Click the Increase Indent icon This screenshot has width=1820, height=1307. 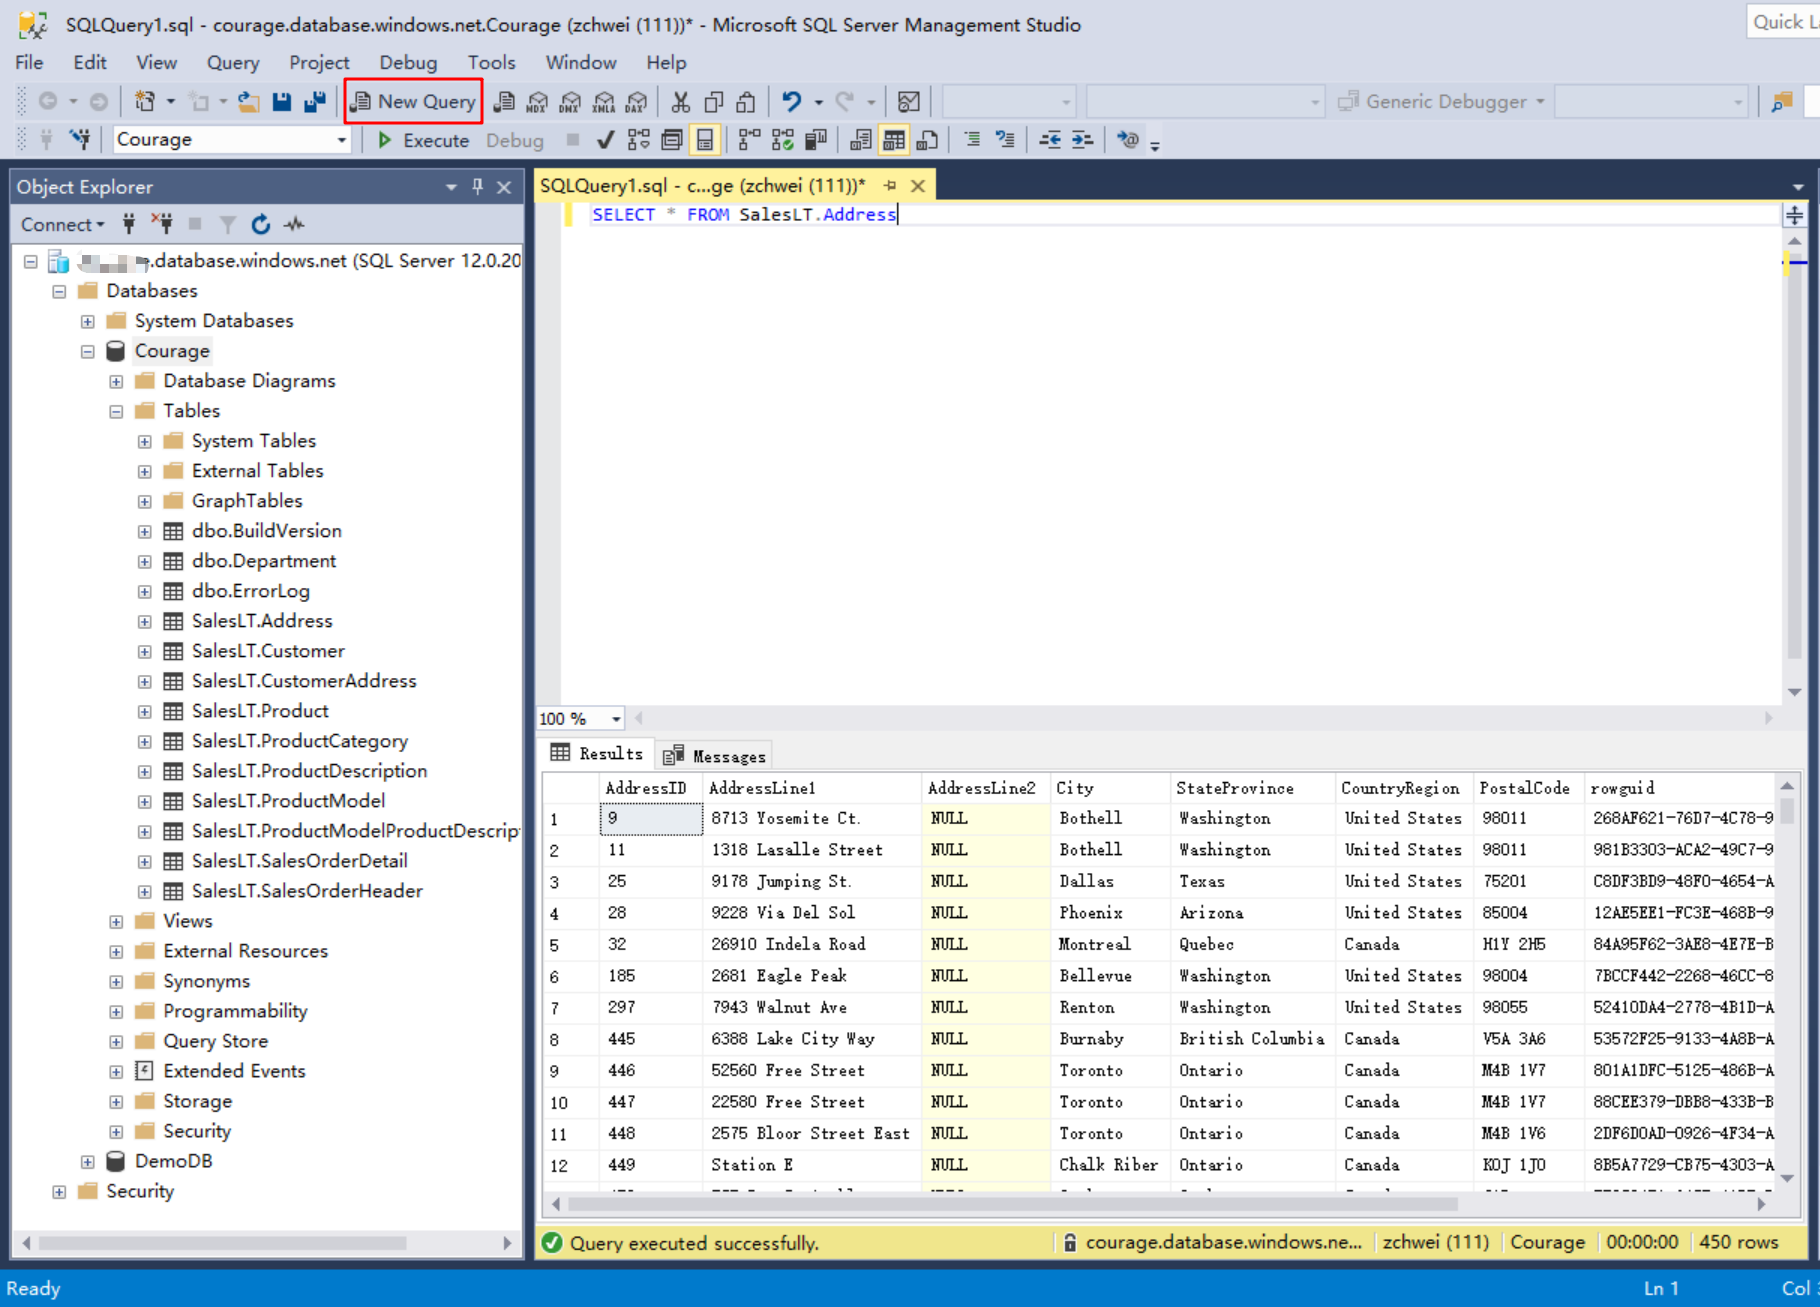point(1083,140)
